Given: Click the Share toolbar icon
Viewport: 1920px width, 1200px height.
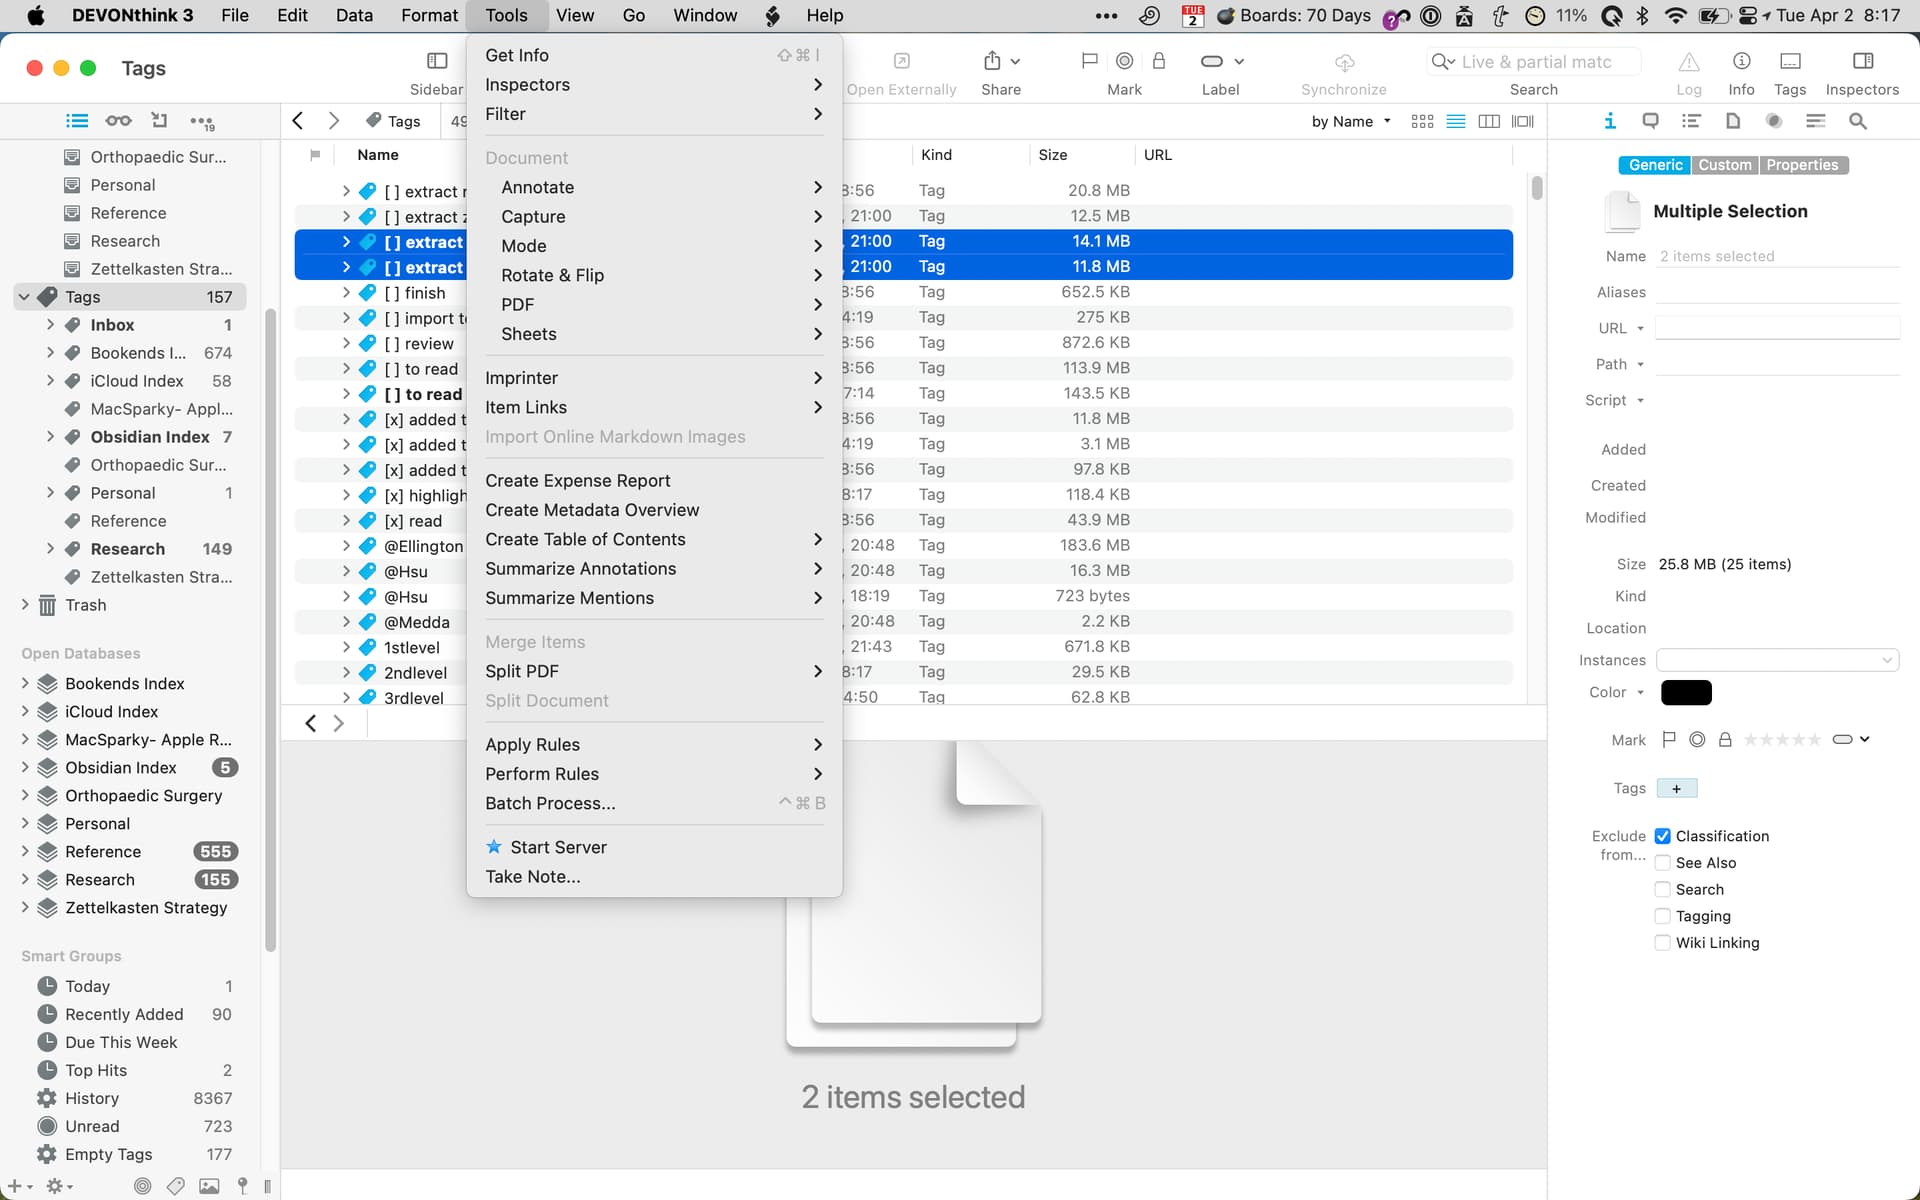Looking at the screenshot, I should point(992,62).
